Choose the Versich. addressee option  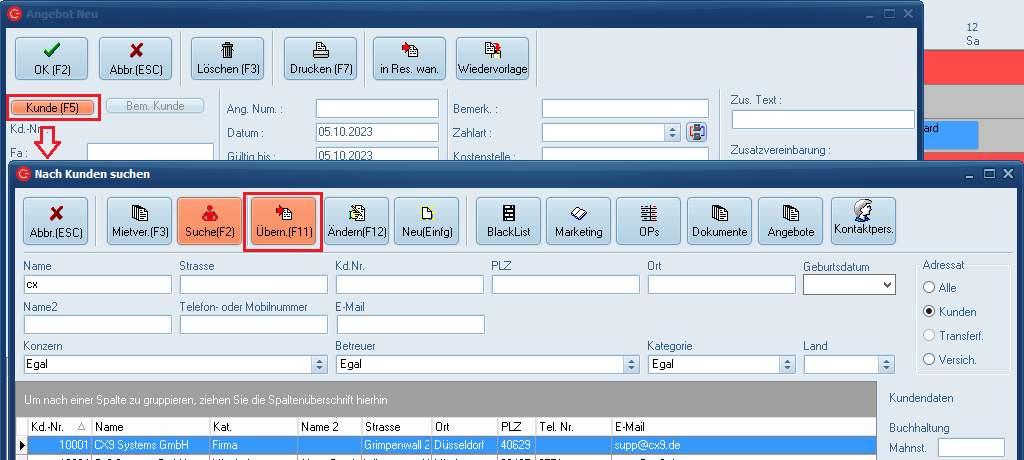click(x=929, y=359)
